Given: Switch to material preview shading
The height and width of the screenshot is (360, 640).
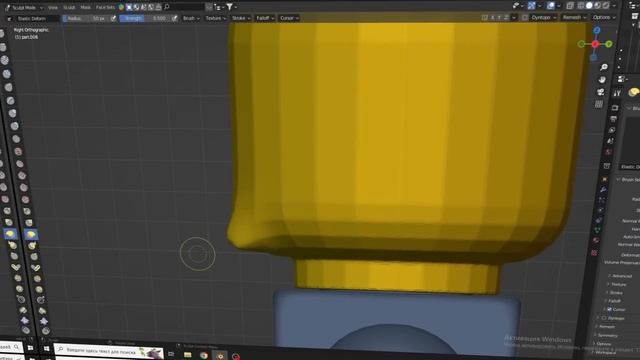Looking at the screenshot, I should point(598,6).
